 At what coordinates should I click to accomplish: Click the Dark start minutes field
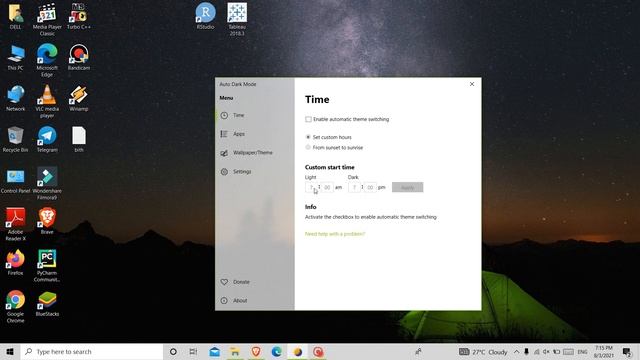click(x=370, y=187)
